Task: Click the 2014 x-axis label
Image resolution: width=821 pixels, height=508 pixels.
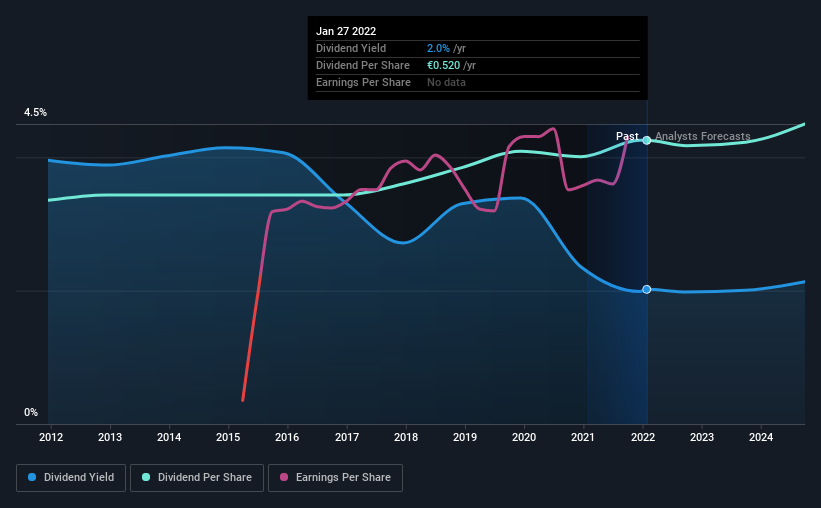Action: coord(169,437)
